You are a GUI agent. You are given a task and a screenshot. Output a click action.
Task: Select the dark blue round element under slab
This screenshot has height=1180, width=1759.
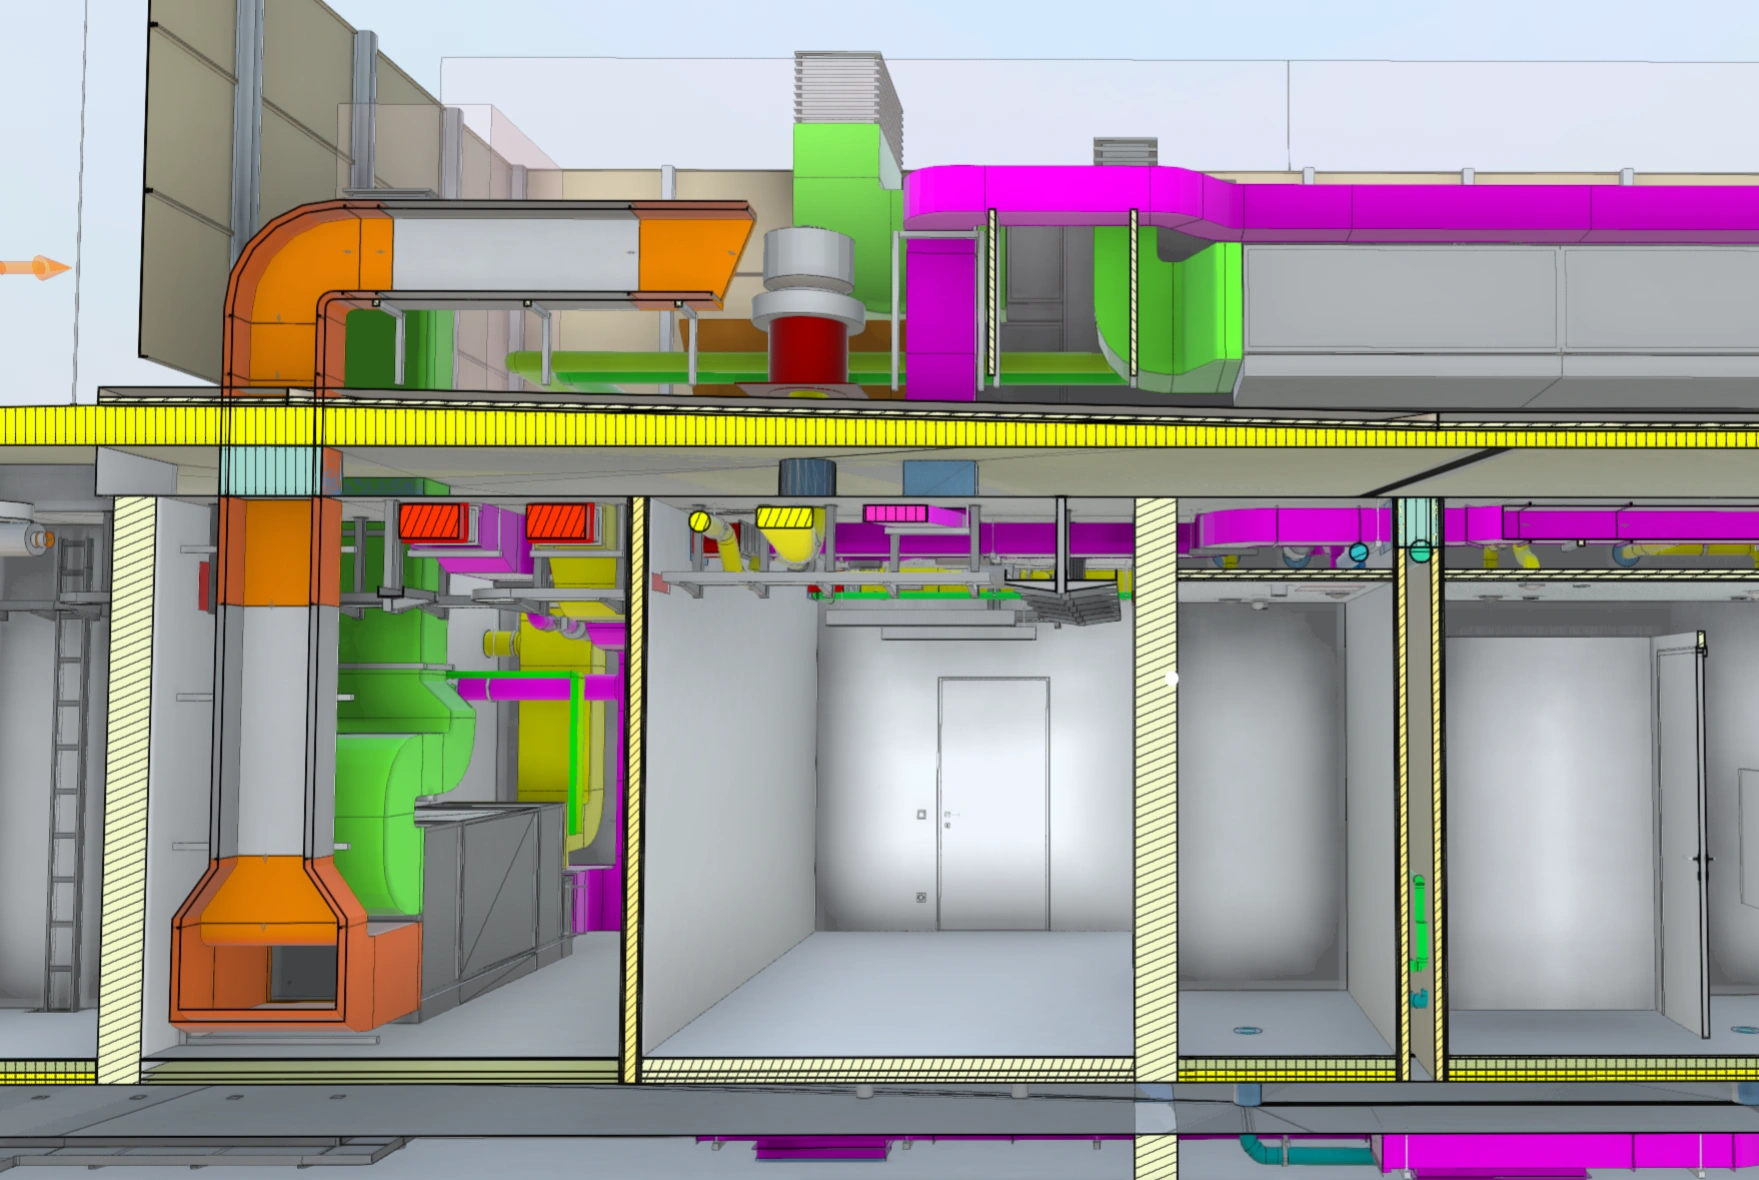(x=807, y=477)
